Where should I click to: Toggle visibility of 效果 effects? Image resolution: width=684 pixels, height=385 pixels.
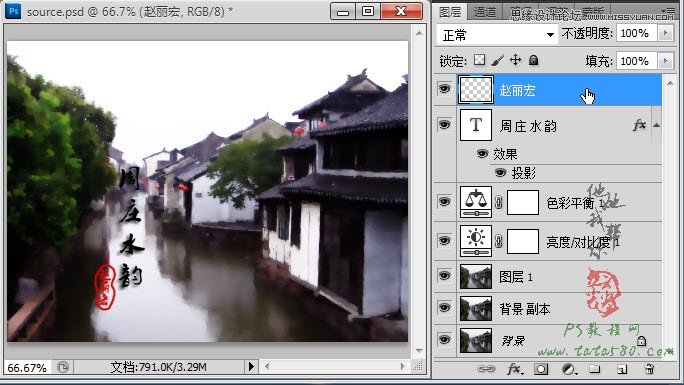pyautogui.click(x=482, y=153)
